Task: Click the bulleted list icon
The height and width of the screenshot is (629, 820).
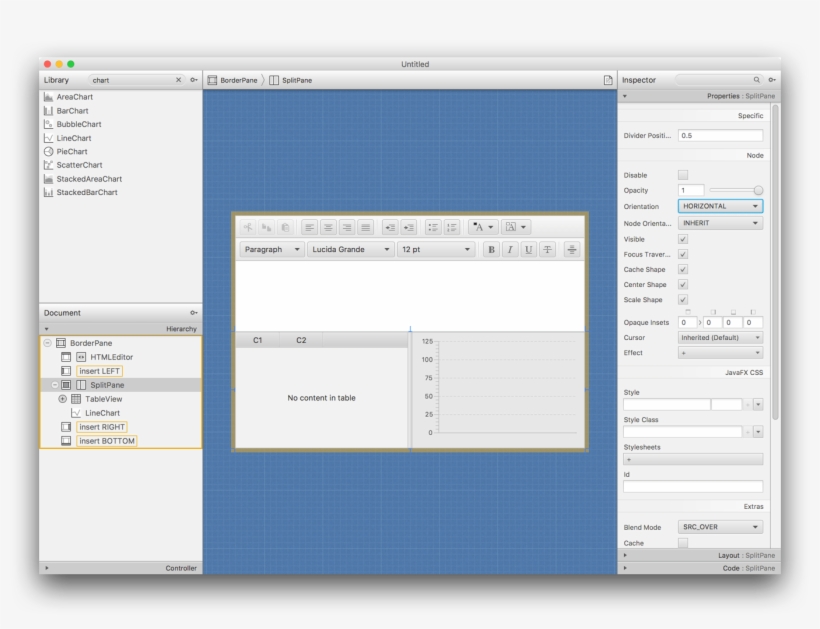Action: tap(433, 228)
